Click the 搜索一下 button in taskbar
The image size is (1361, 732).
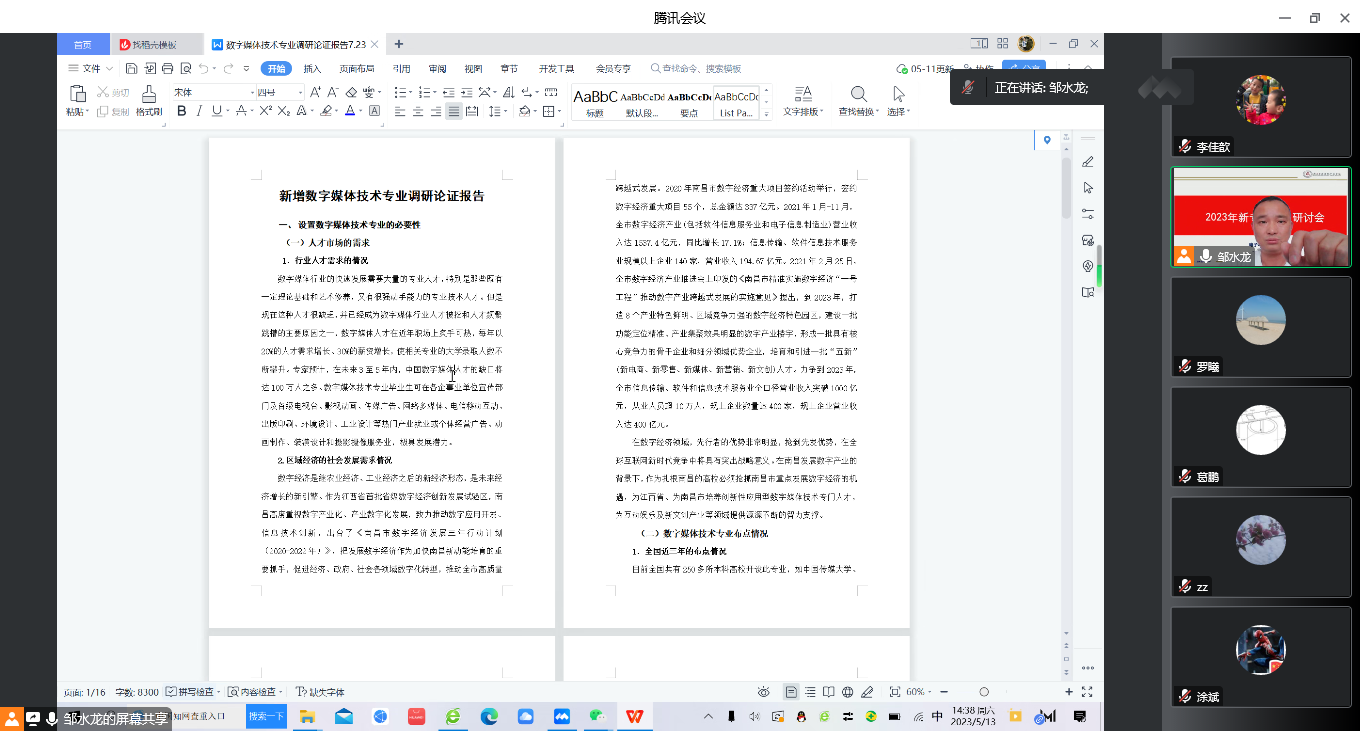click(x=266, y=716)
